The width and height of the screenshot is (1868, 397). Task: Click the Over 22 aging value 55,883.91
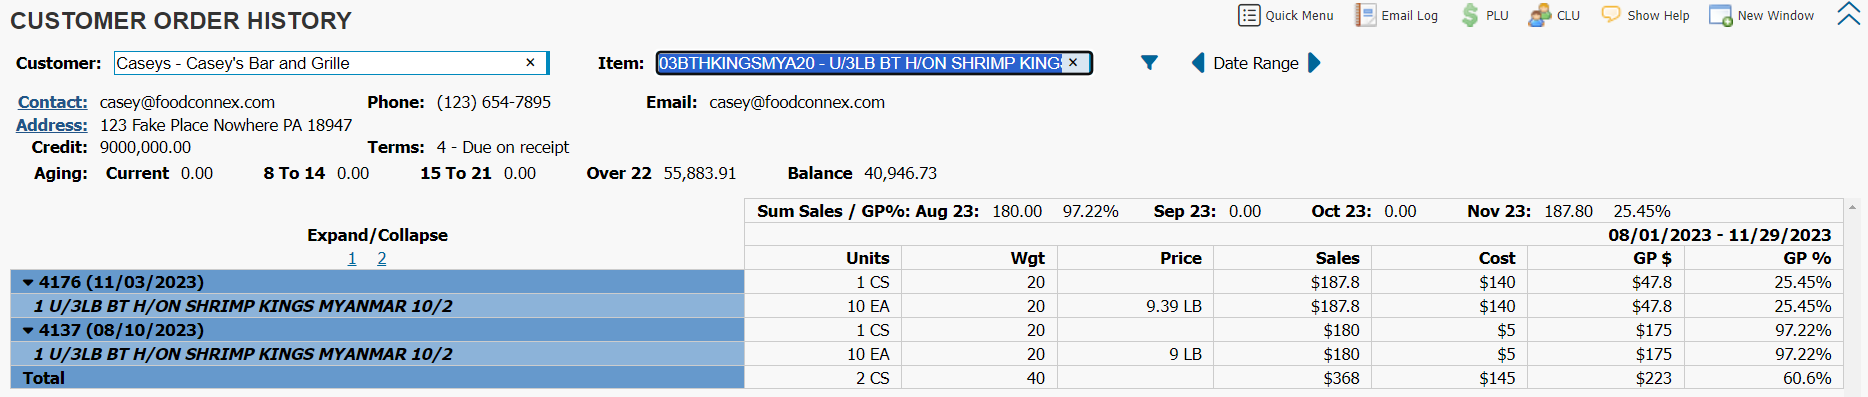click(x=700, y=173)
